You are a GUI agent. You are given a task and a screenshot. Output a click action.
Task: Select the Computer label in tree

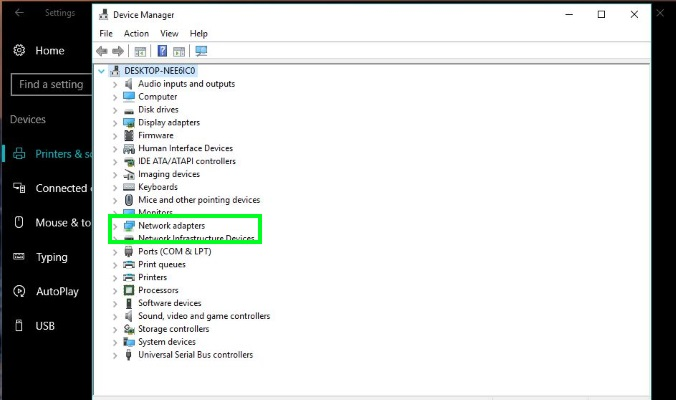[157, 97]
